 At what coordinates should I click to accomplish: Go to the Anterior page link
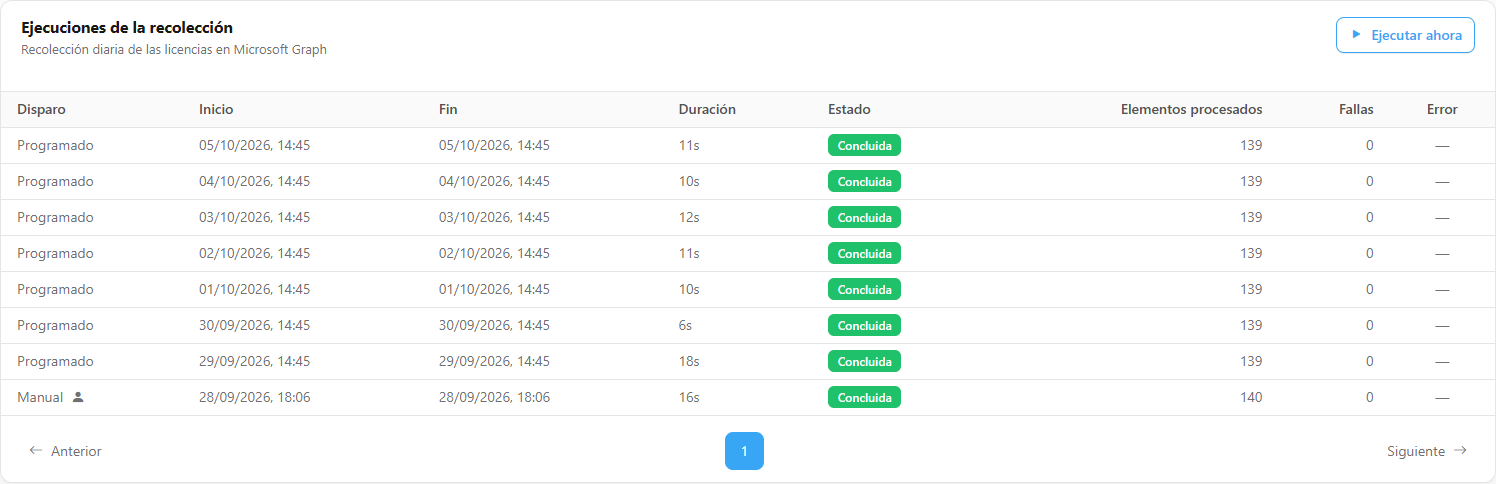[65, 451]
